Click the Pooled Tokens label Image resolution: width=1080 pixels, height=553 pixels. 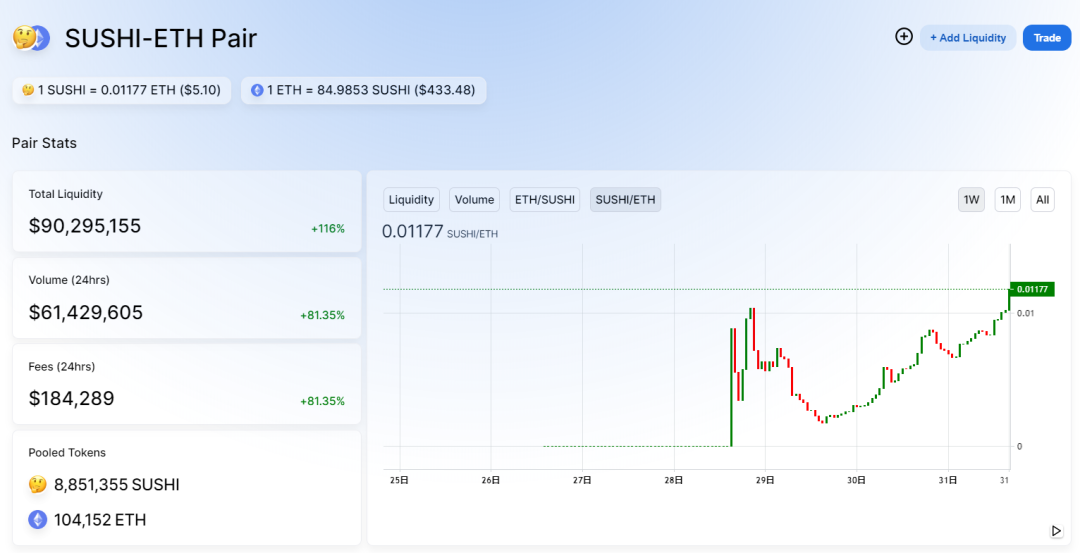pos(67,452)
